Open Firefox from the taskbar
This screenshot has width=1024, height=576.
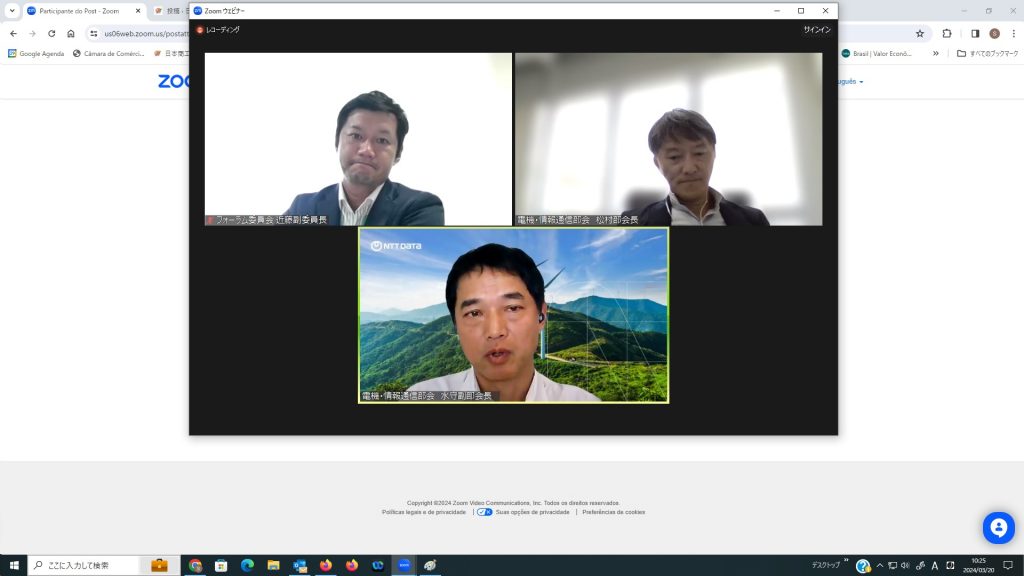(325, 565)
